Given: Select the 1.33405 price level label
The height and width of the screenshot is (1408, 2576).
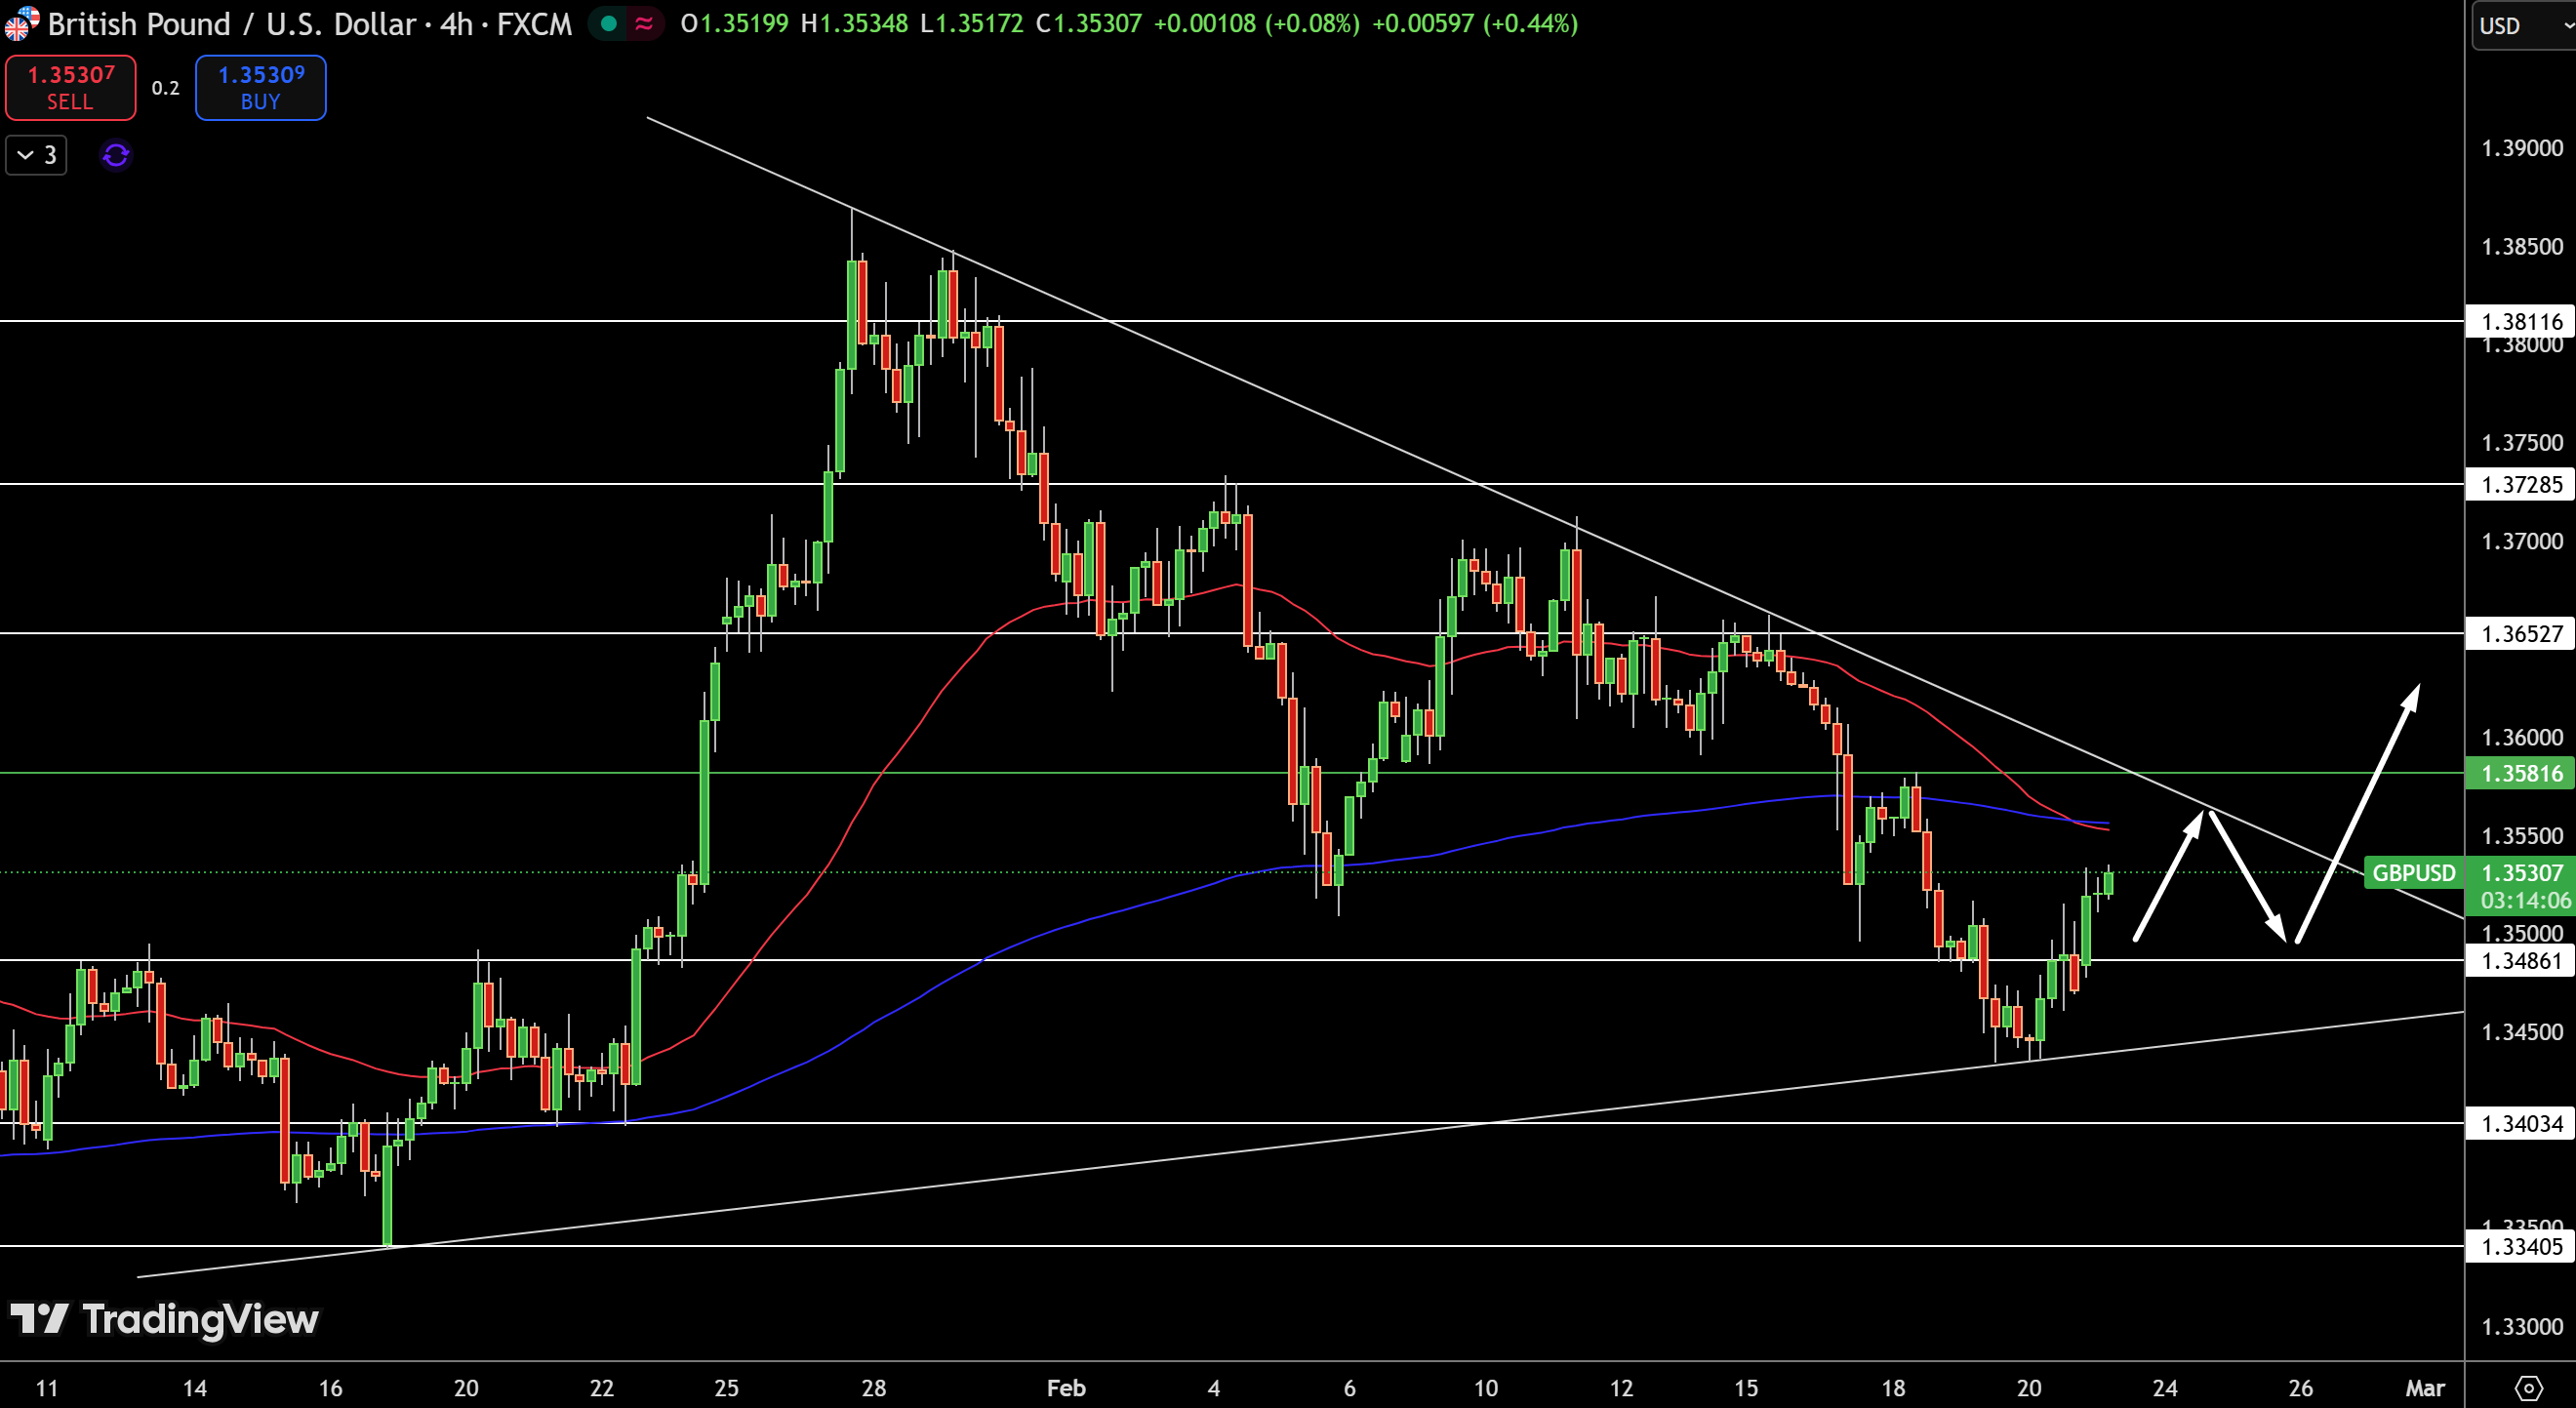Looking at the screenshot, I should 2521,1246.
